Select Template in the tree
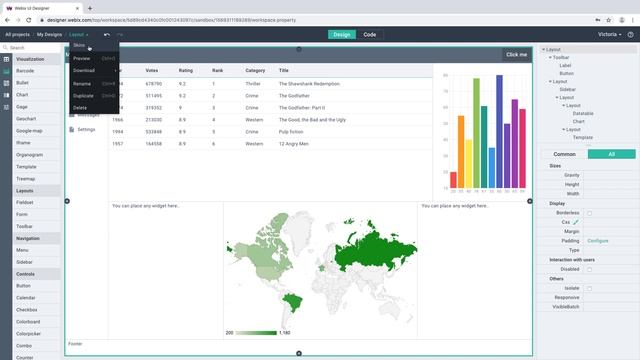This screenshot has height=360, width=640. [x=583, y=138]
